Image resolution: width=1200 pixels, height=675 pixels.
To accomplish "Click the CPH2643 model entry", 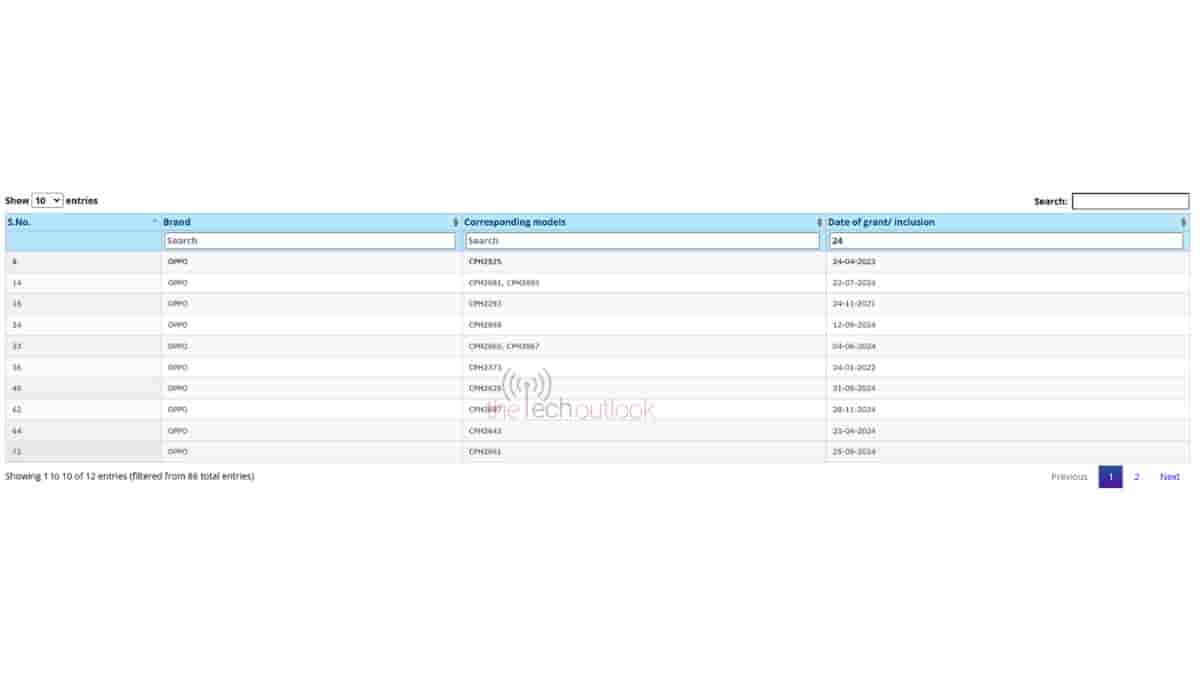I will click(485, 431).
